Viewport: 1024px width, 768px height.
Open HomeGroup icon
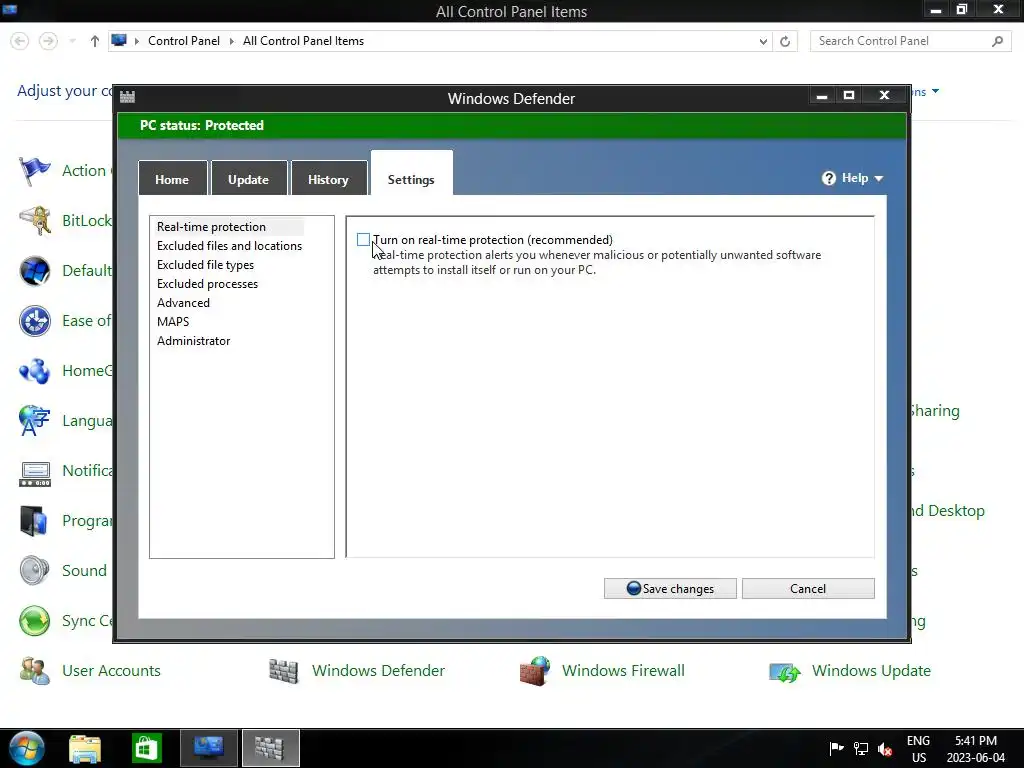pyautogui.click(x=34, y=371)
